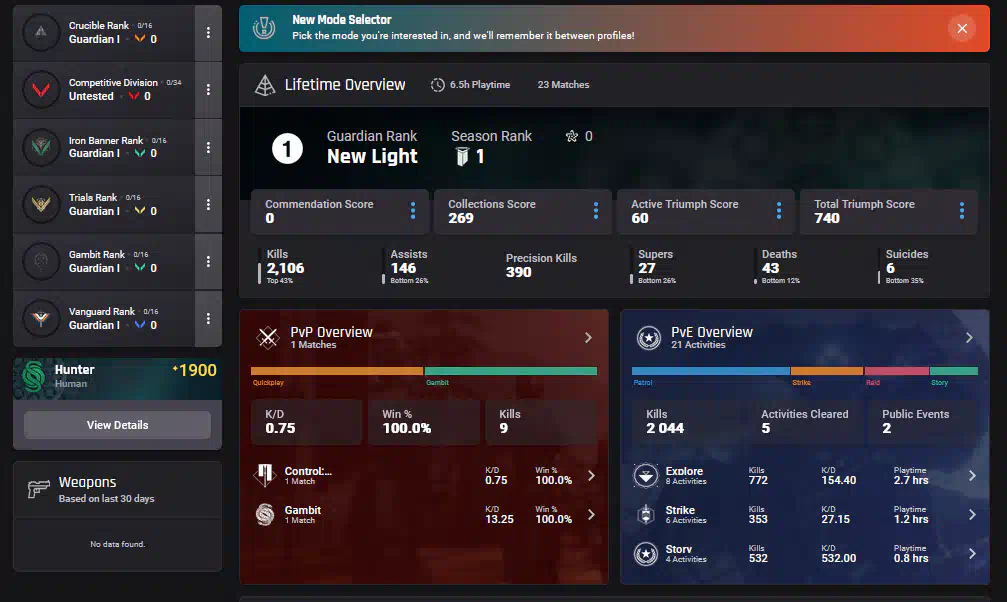This screenshot has height=602, width=1007.
Task: Click the Gambit mode swirl icon
Action: click(x=265, y=515)
